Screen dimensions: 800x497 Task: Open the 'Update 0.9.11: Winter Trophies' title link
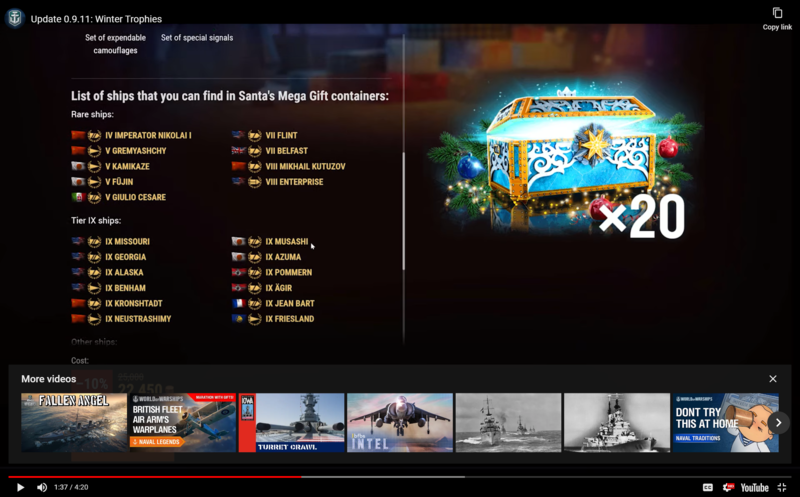tap(96, 19)
